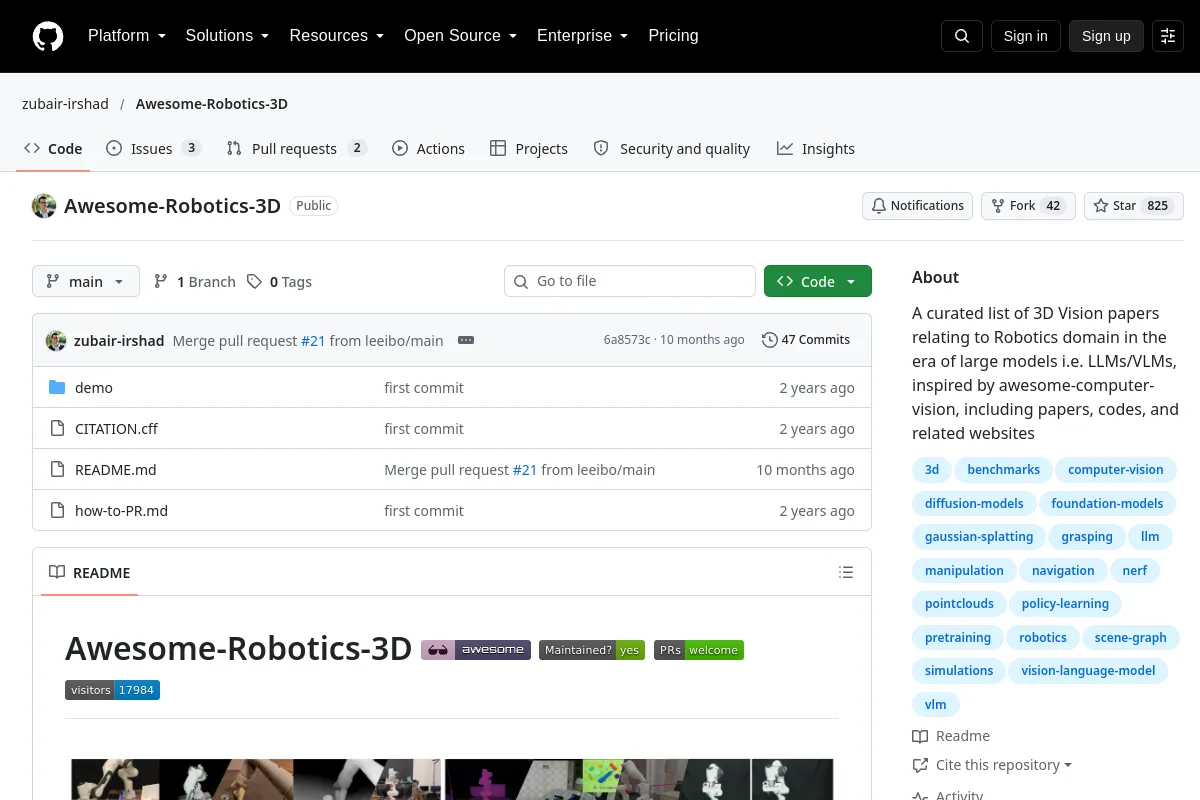Click the awesome sunglasses badge
The width and height of the screenshot is (1200, 800).
click(x=476, y=650)
